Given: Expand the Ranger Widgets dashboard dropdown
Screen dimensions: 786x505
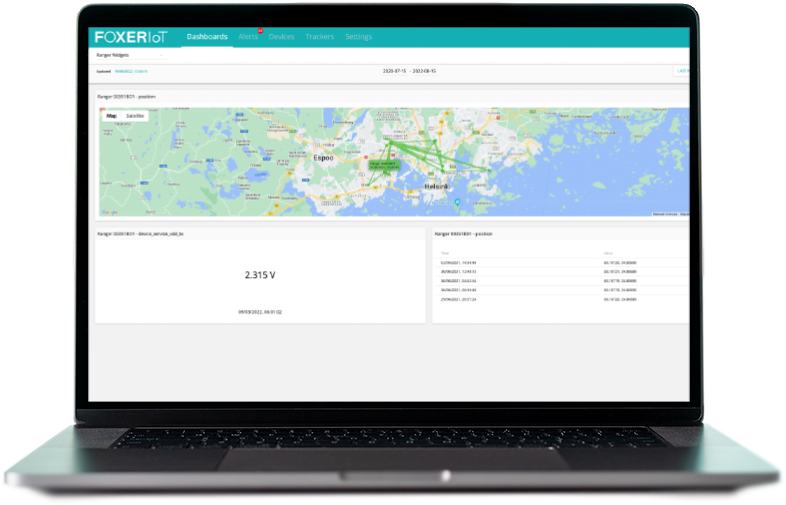Looking at the screenshot, I should tap(130, 55).
